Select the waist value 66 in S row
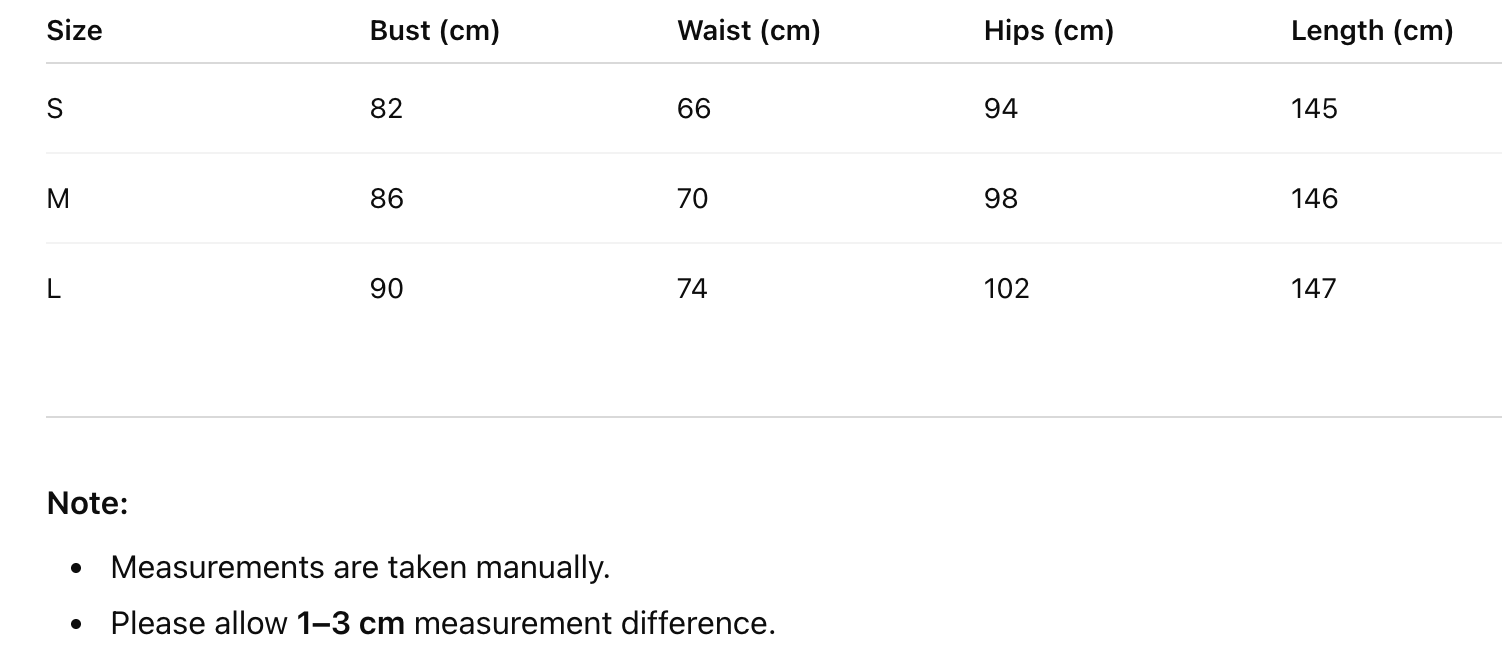 (x=693, y=109)
